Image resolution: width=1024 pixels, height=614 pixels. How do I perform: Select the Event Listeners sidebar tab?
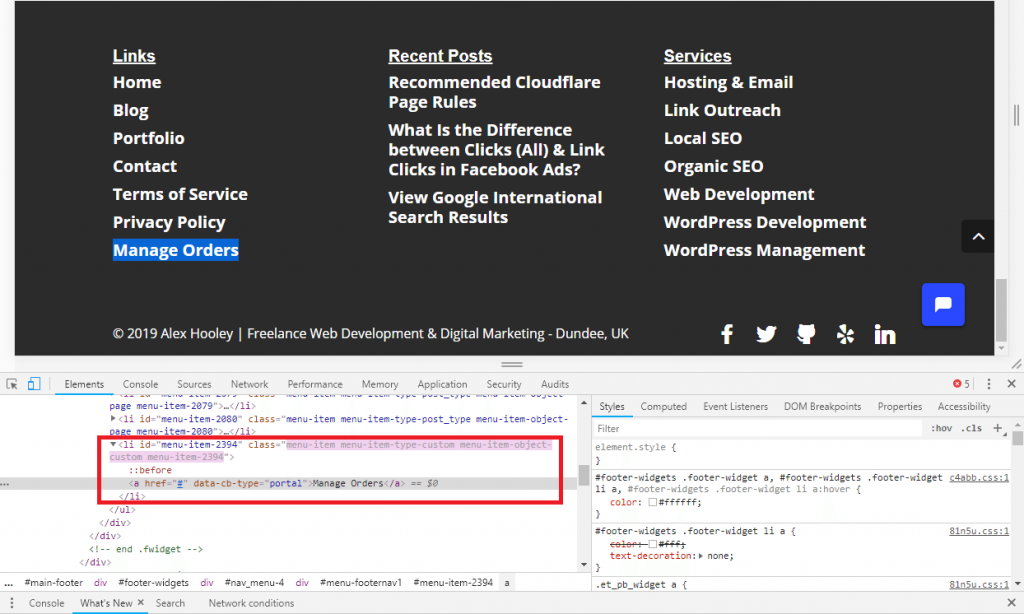coord(735,406)
